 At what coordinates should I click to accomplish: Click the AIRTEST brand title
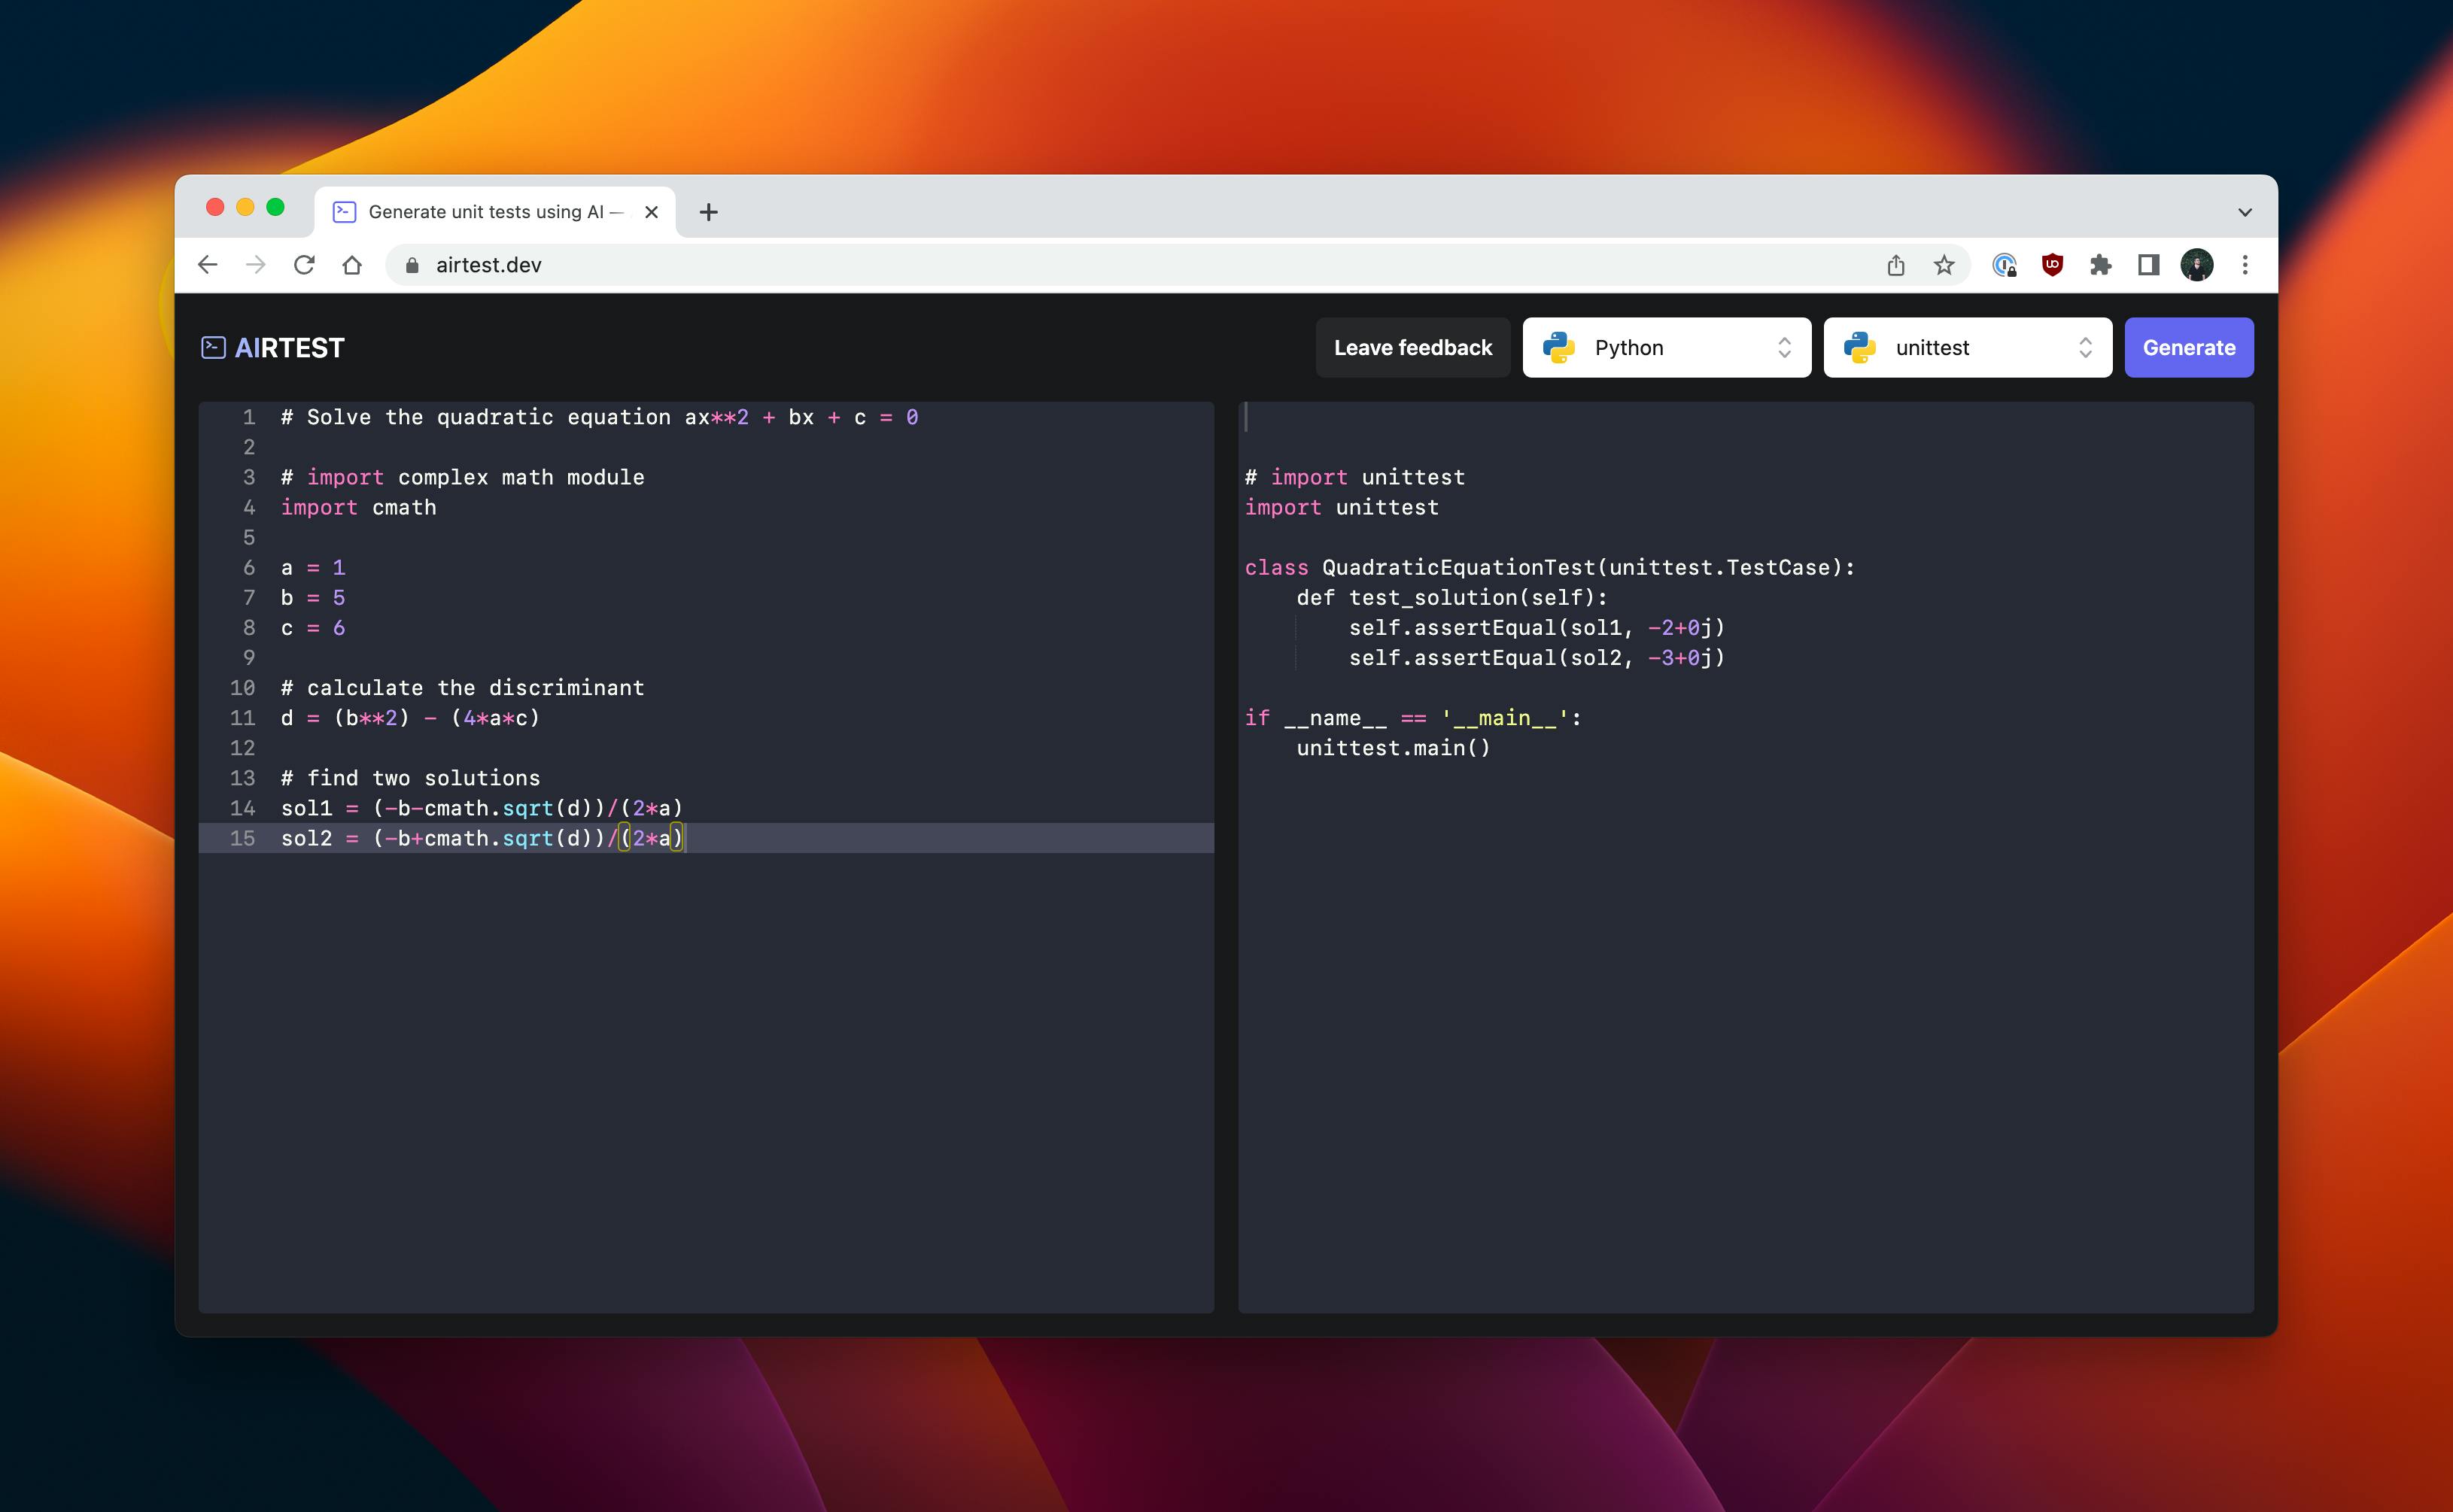[x=290, y=347]
